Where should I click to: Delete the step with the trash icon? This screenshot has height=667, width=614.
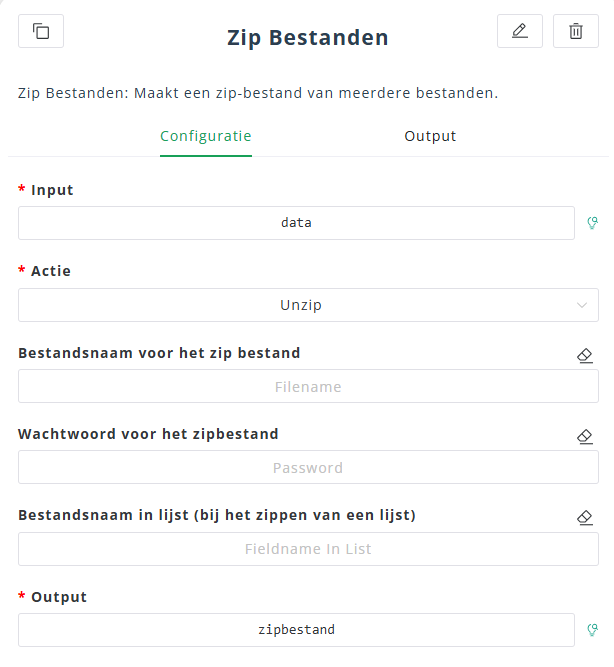(576, 31)
